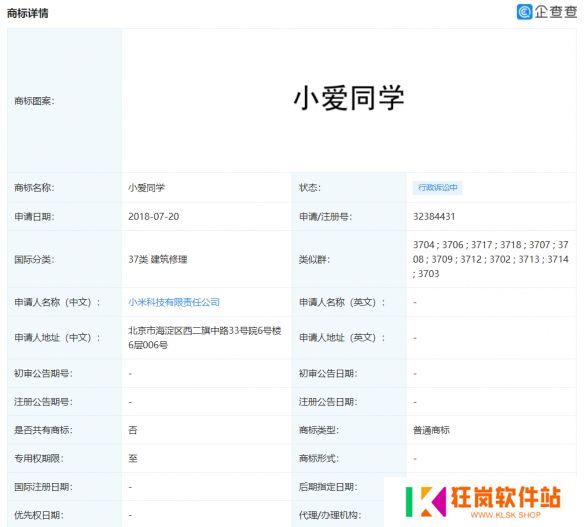The width and height of the screenshot is (584, 527).
Task: Click the 国际分类 label
Action: tap(34, 259)
